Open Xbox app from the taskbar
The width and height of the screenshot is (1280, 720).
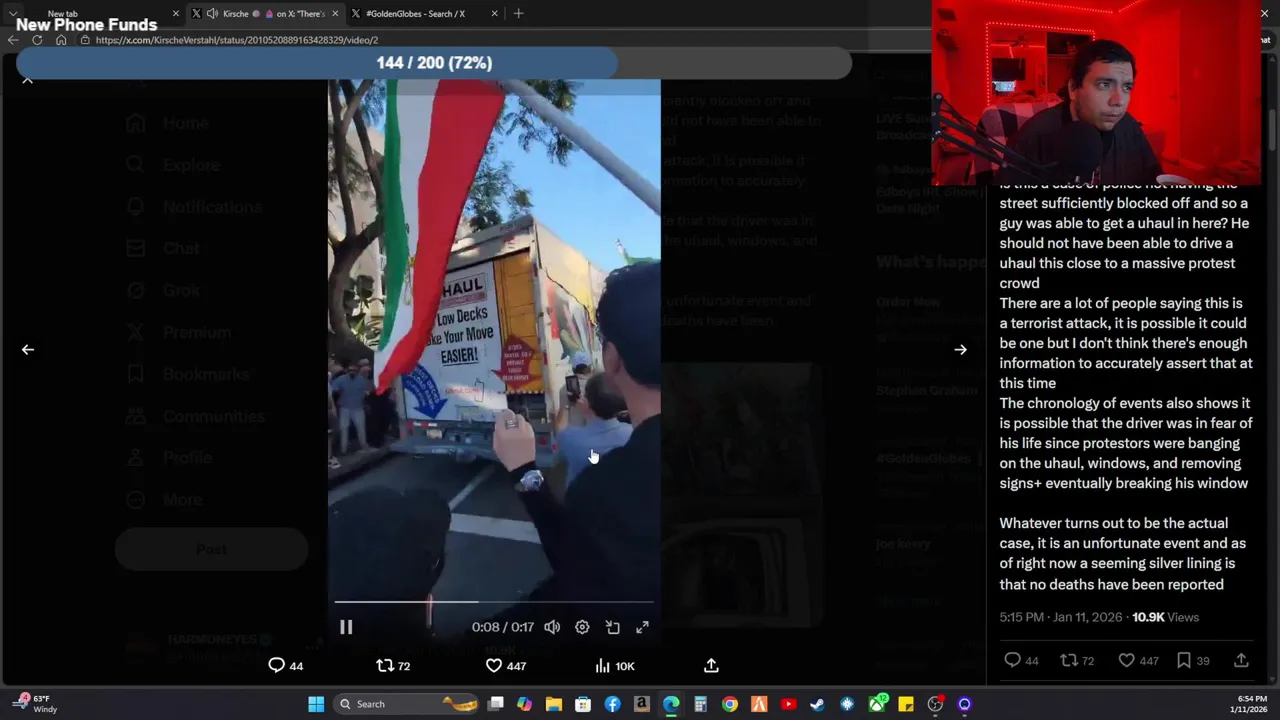pyautogui.click(x=877, y=704)
